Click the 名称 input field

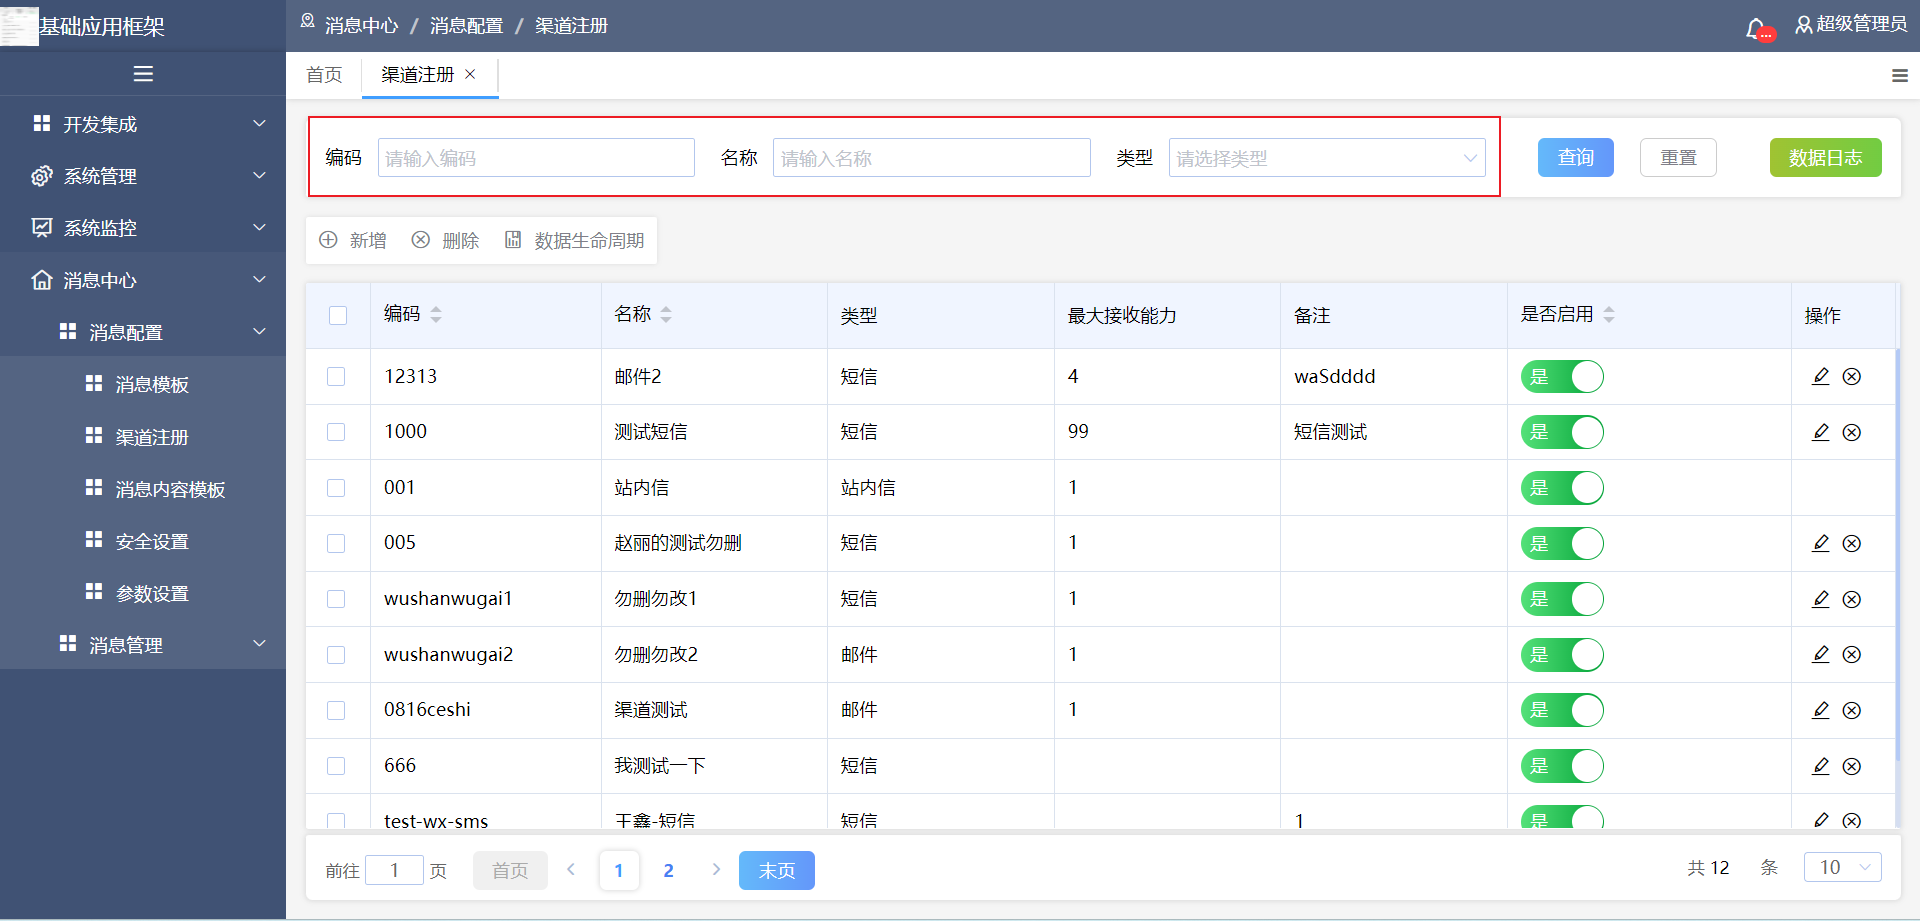tap(931, 158)
